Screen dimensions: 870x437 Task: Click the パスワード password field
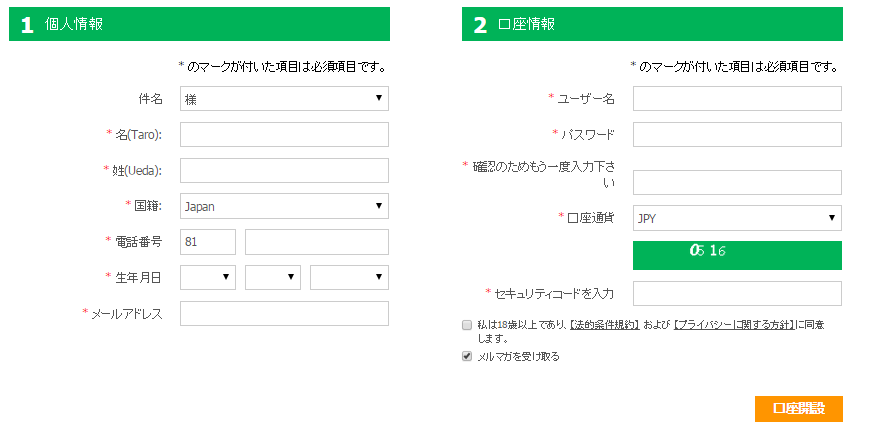click(x=737, y=135)
